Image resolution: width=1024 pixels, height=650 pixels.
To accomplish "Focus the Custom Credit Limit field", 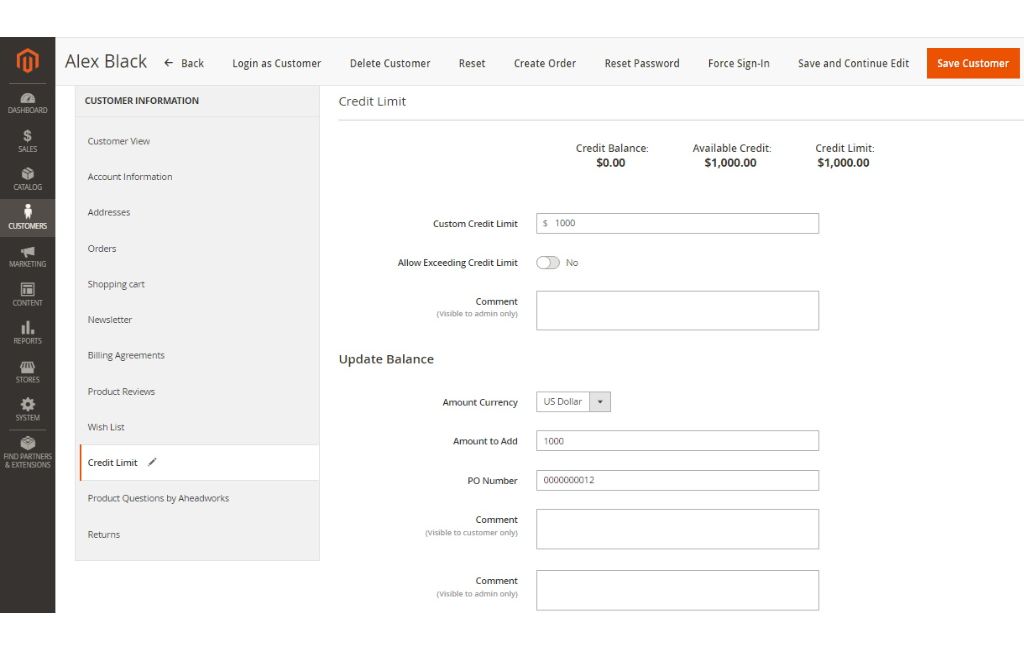I will [x=677, y=223].
